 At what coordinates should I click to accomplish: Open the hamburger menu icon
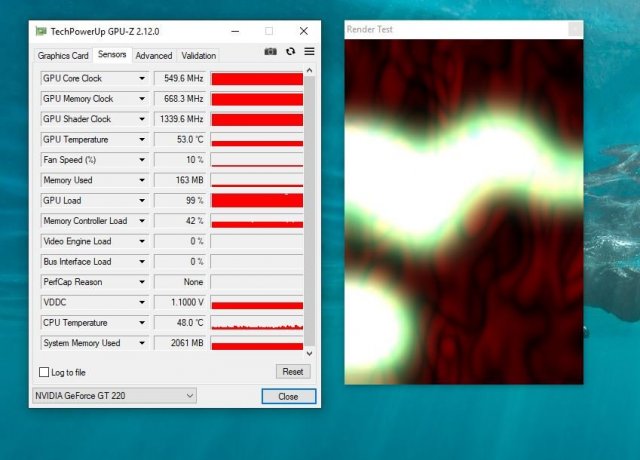pos(309,51)
